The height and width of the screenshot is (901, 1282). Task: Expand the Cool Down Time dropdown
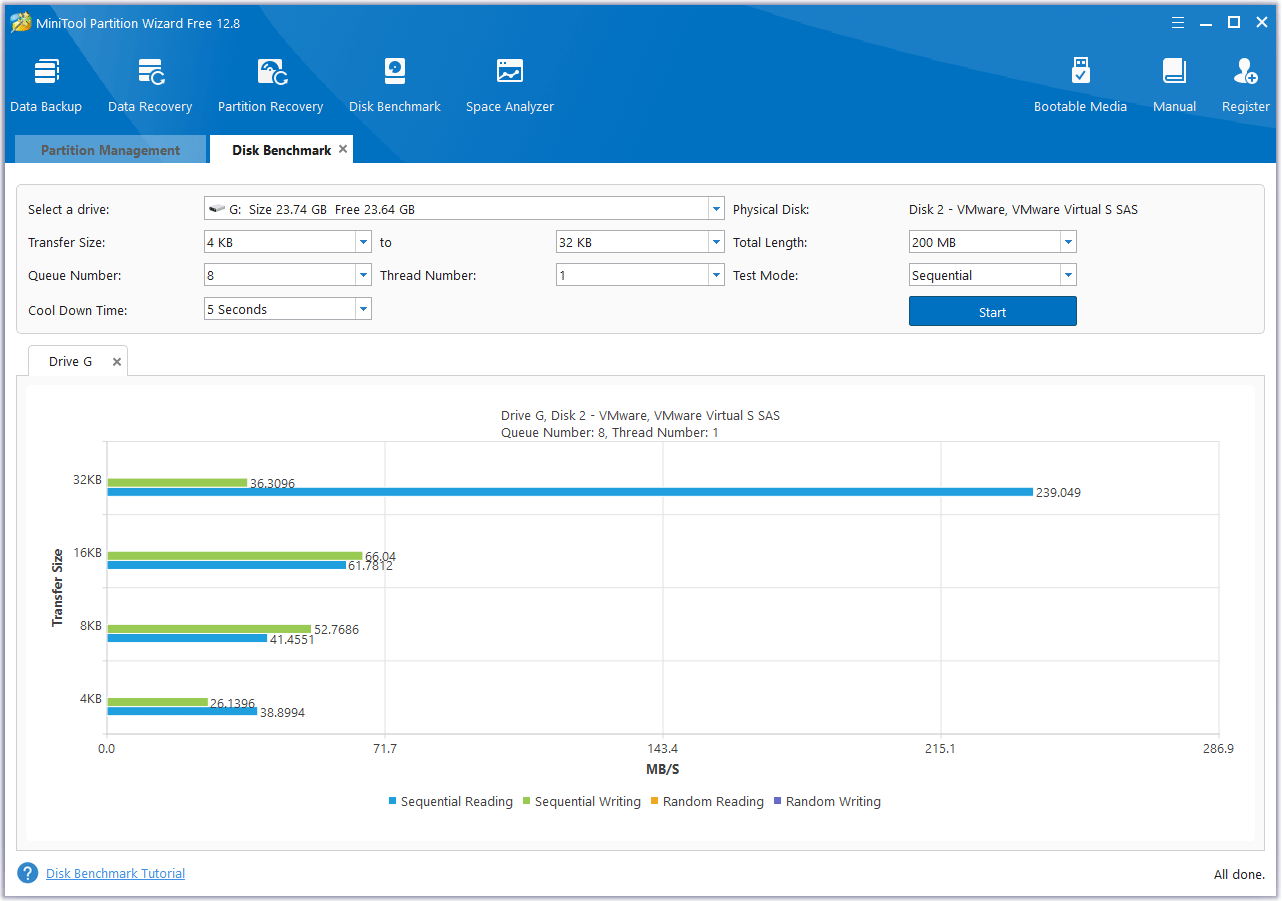363,310
